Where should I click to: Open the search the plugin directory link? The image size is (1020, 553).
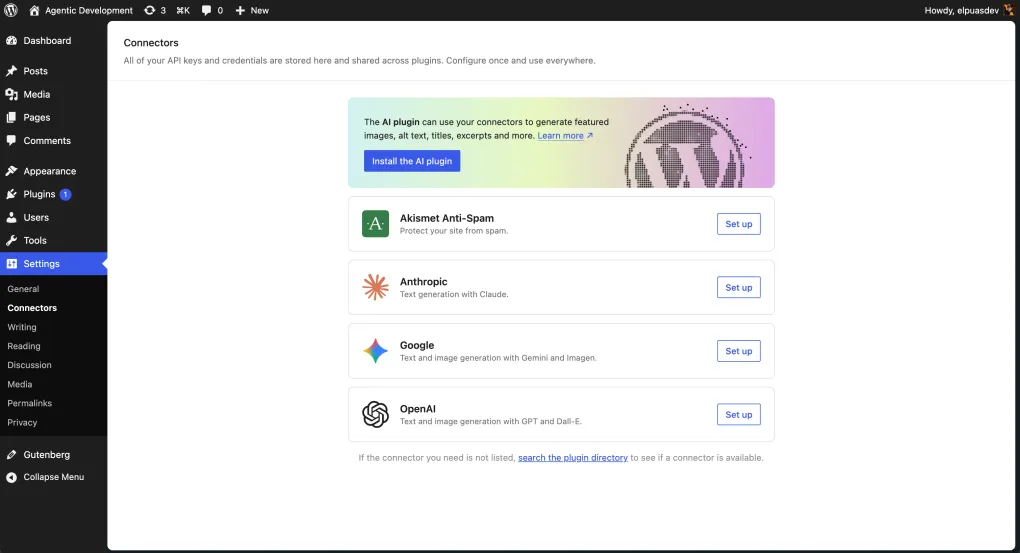572,457
